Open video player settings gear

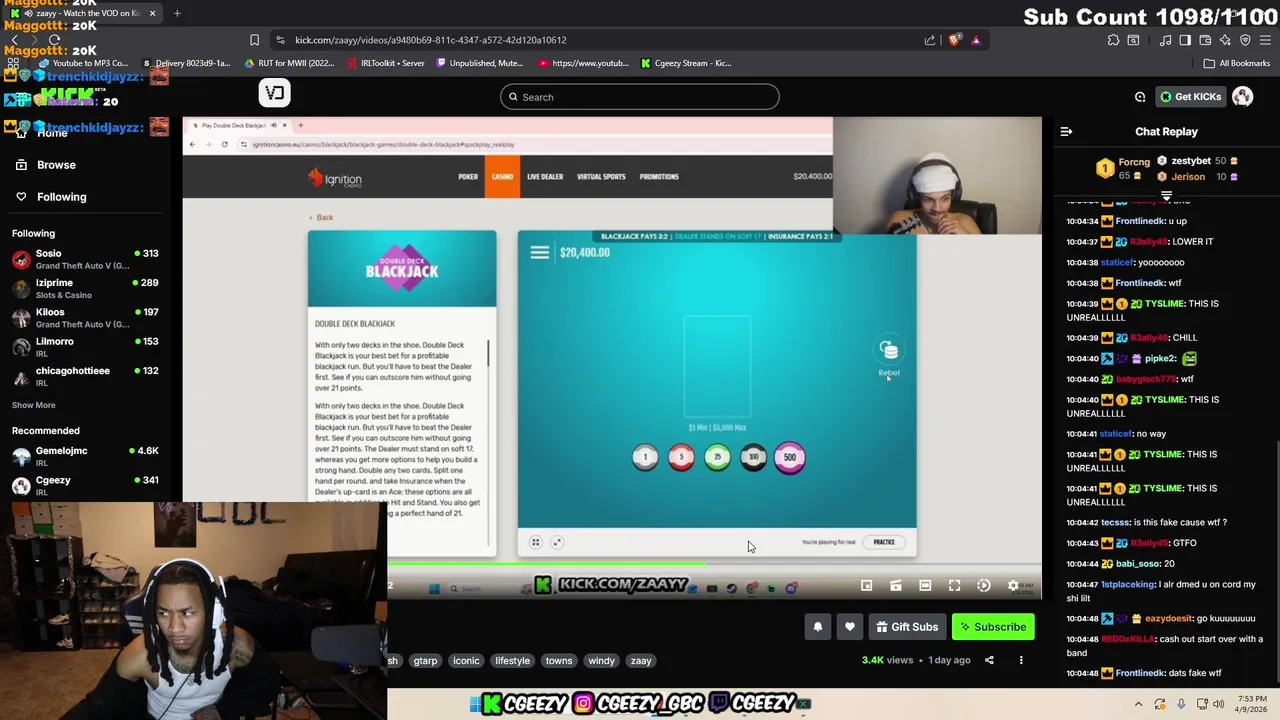point(1013,586)
